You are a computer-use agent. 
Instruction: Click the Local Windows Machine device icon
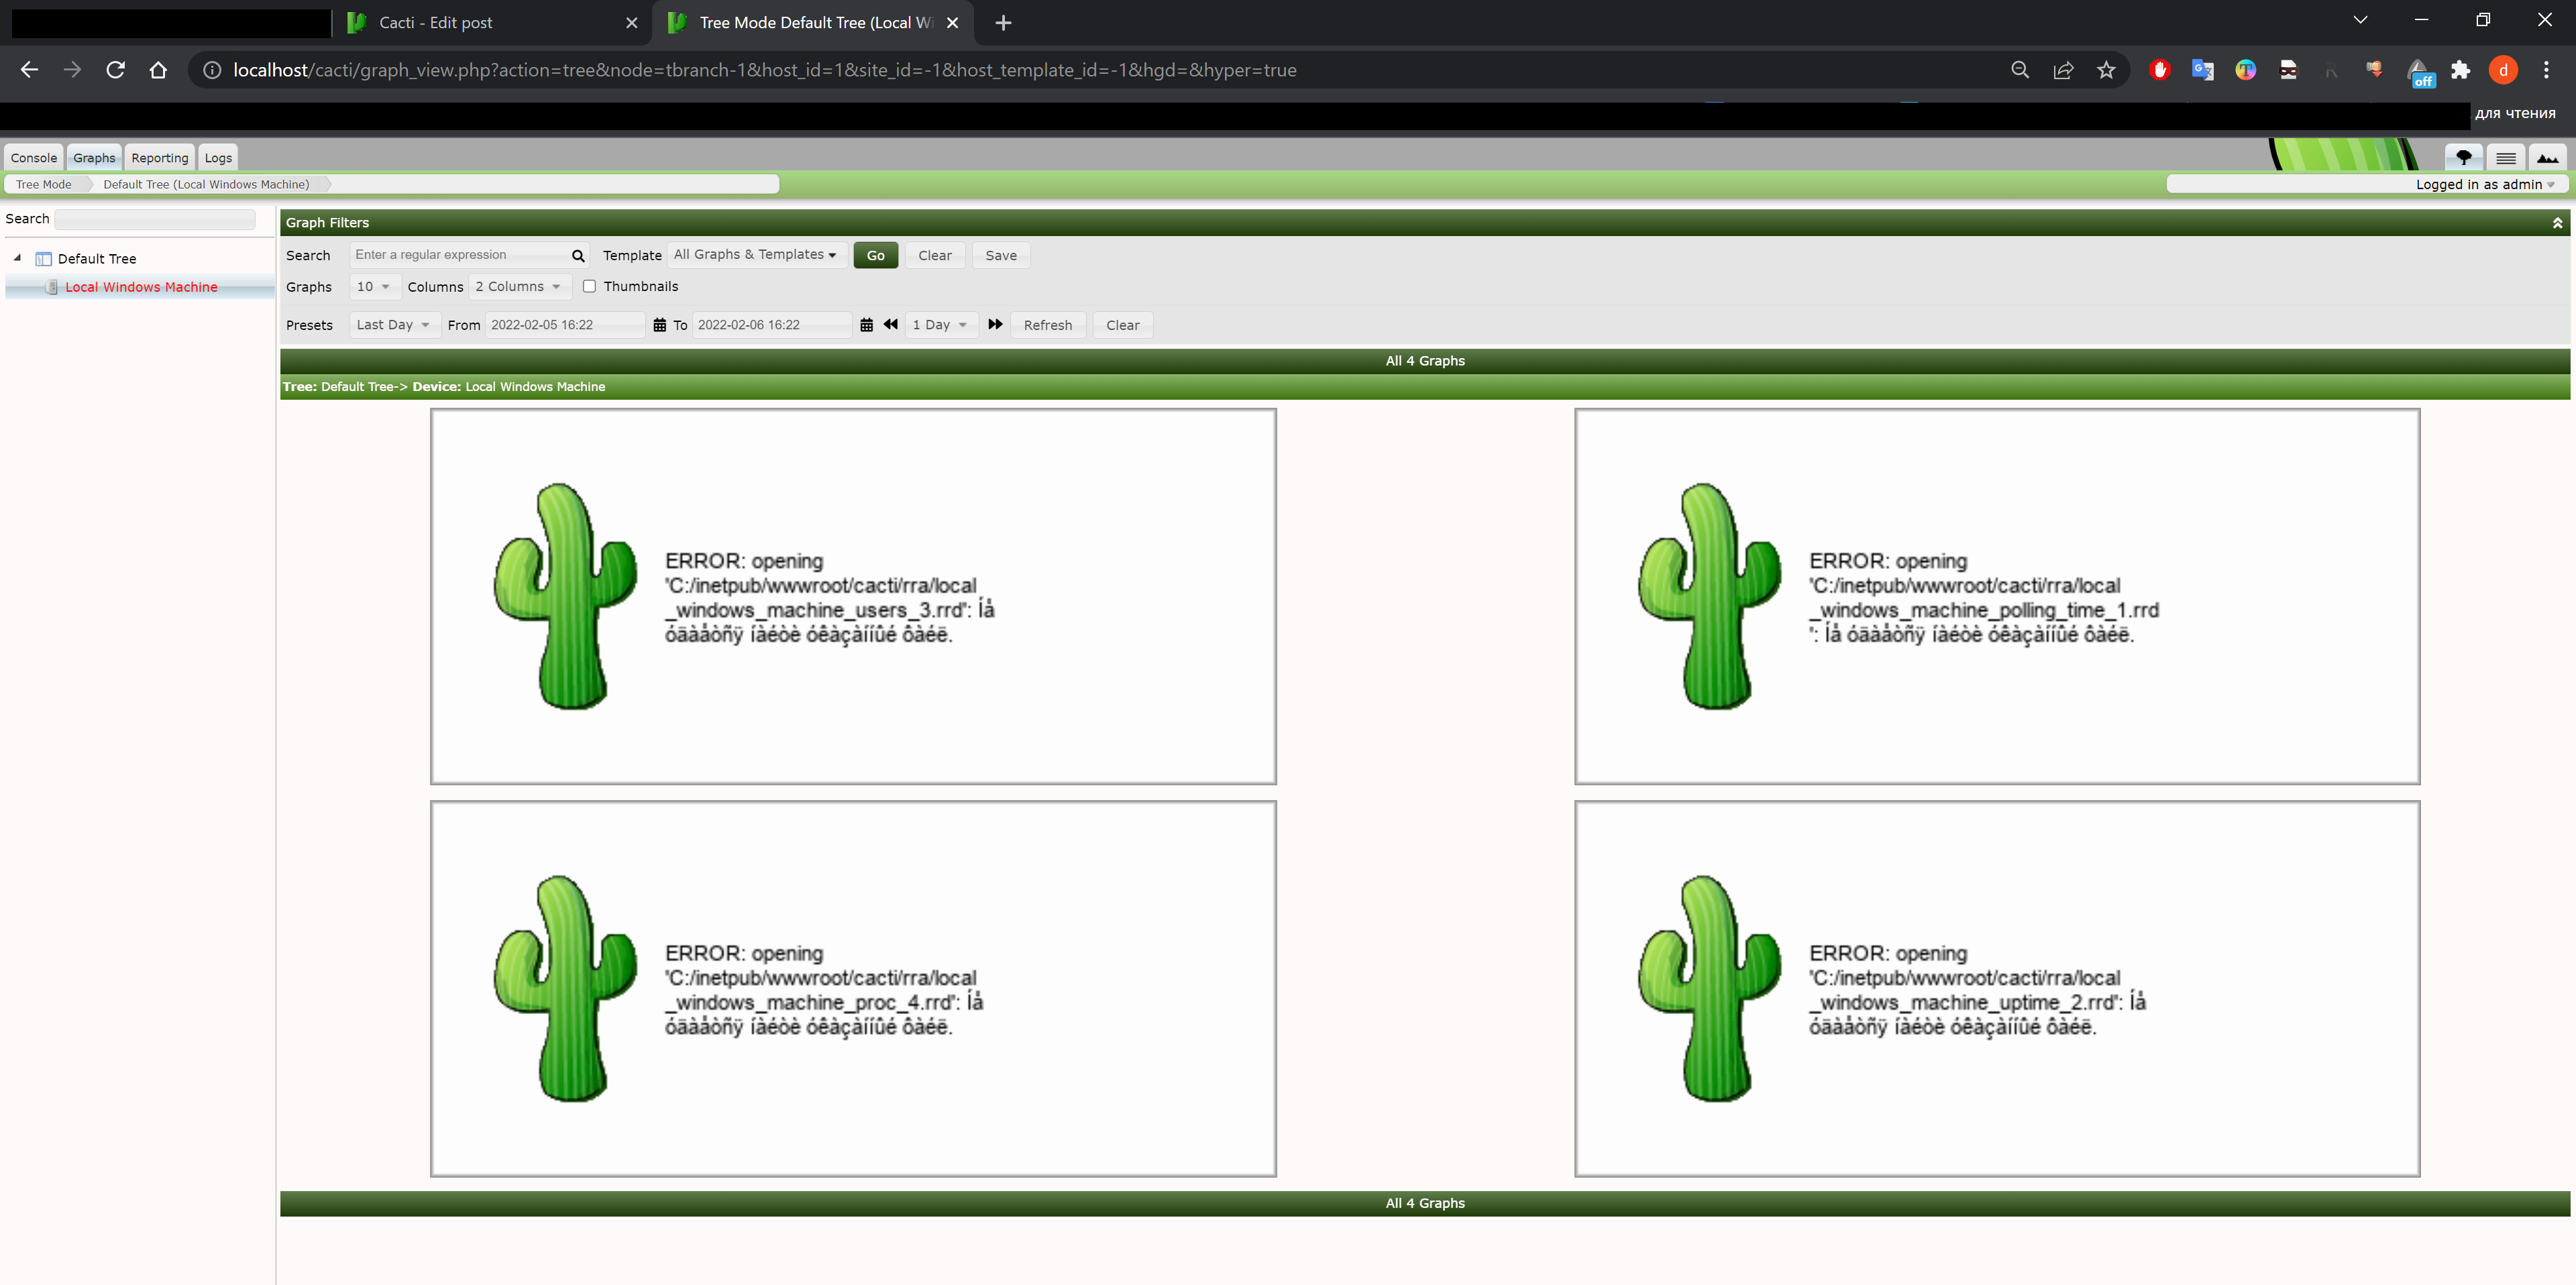pyautogui.click(x=52, y=287)
